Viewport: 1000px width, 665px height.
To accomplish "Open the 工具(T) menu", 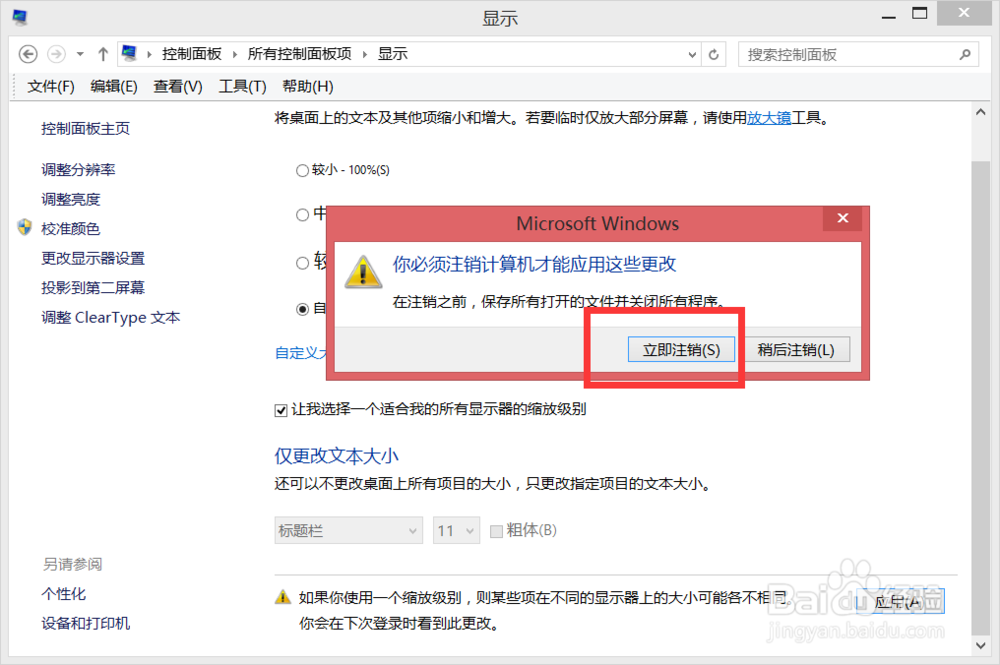I will coord(242,87).
